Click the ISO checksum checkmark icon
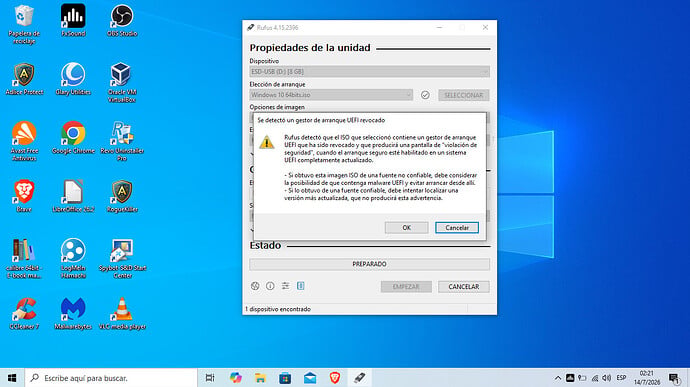This screenshot has height=387, width=690. (x=425, y=95)
